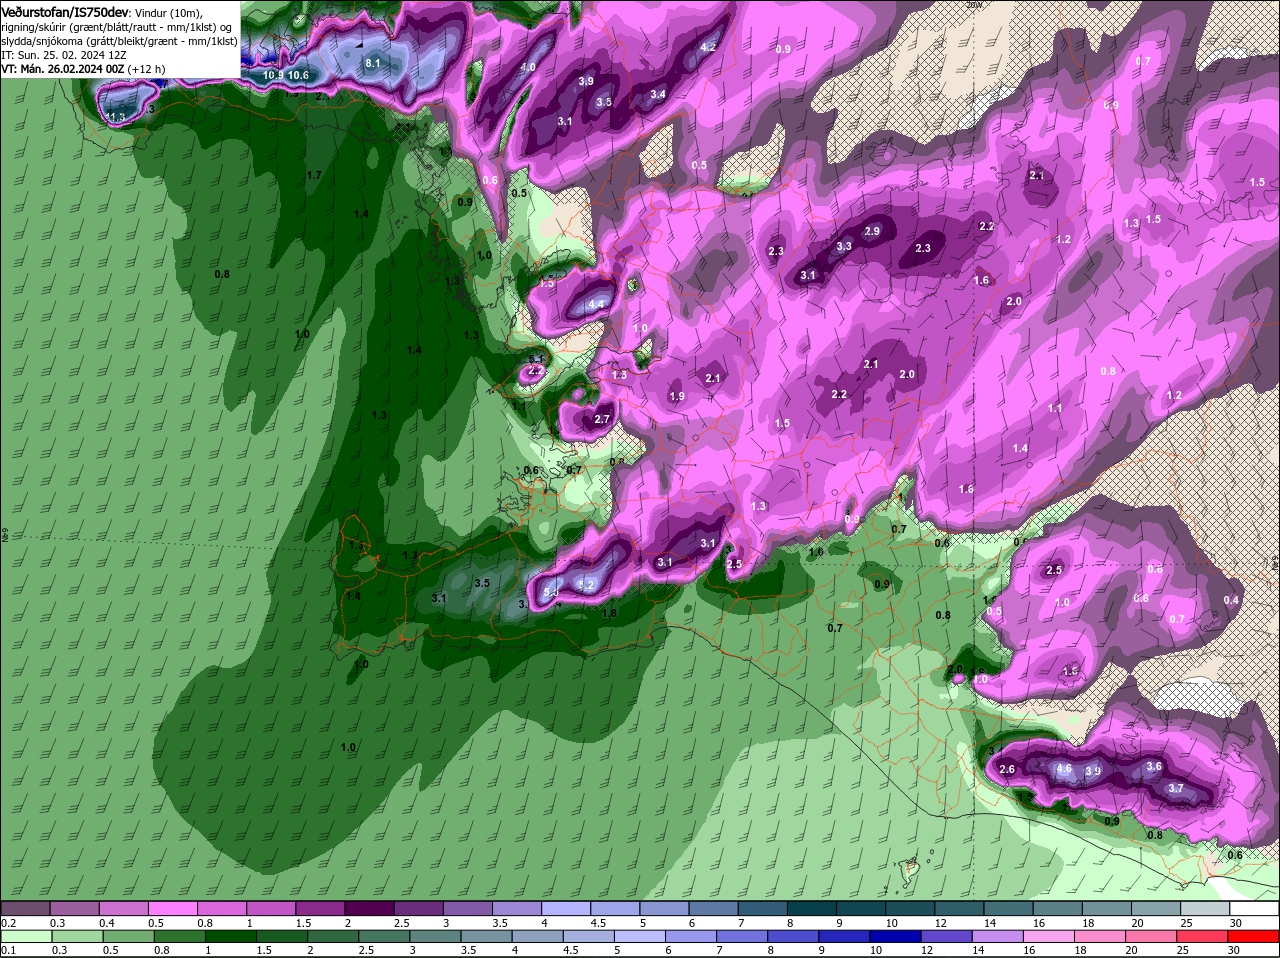Select the dark purple swatch between 2 and 2.5

(369, 908)
